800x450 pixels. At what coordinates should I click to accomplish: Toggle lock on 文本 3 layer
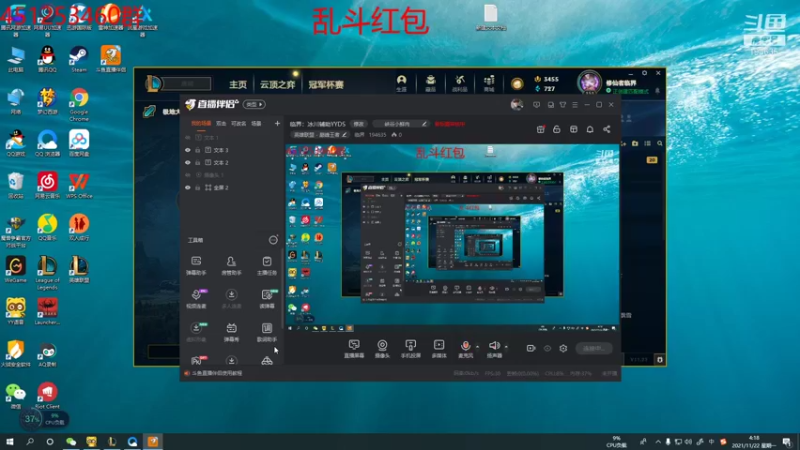(198, 151)
